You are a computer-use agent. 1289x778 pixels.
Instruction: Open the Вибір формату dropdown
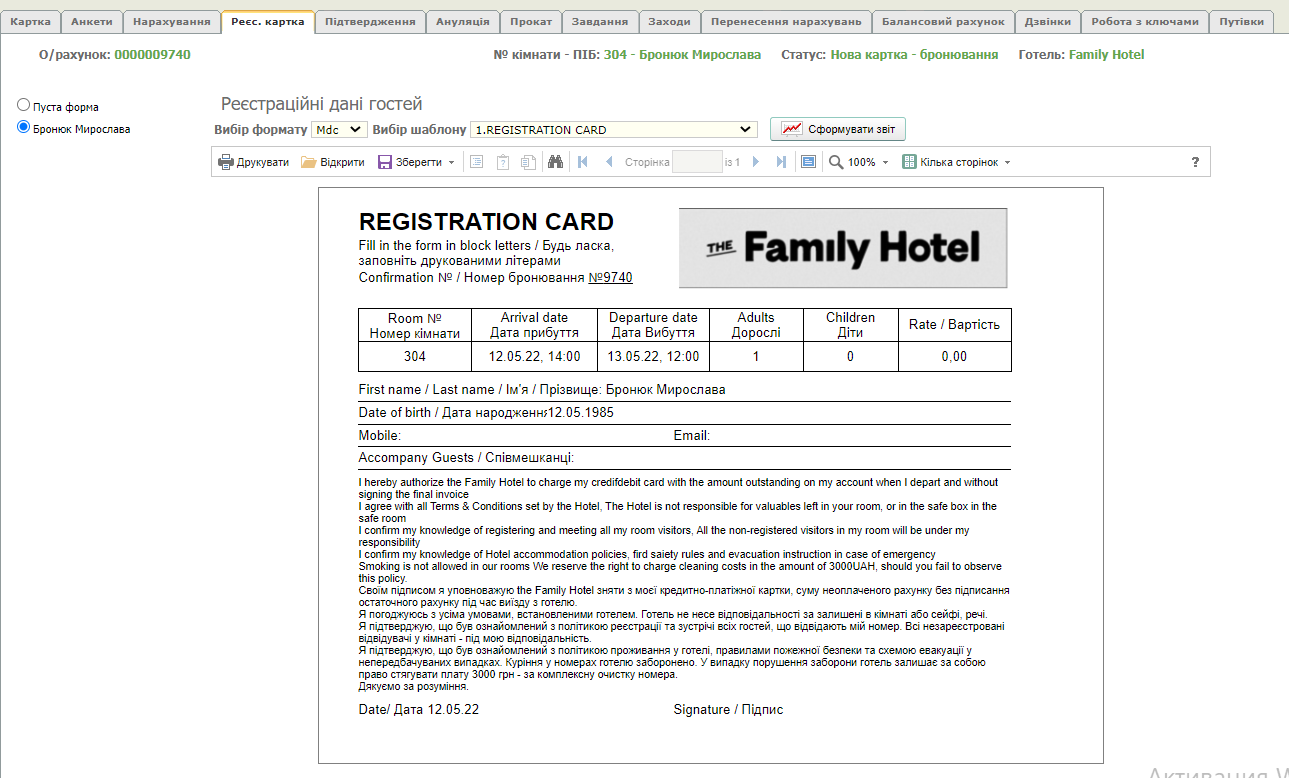click(x=339, y=130)
